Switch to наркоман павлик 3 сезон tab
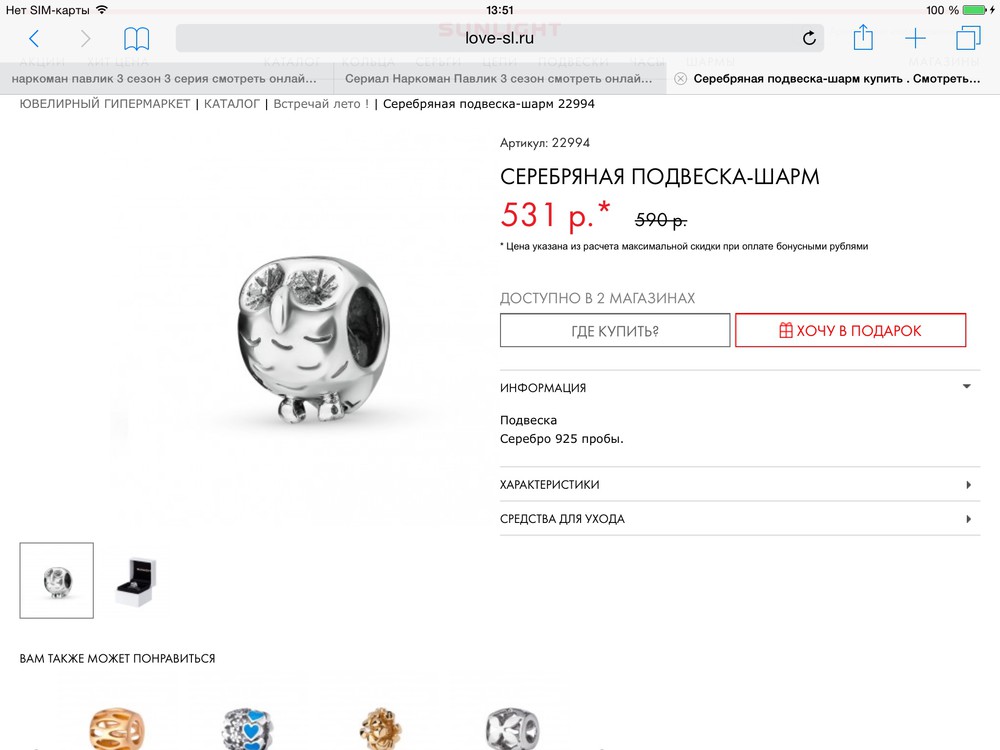The width and height of the screenshot is (1000, 750). pos(166,79)
